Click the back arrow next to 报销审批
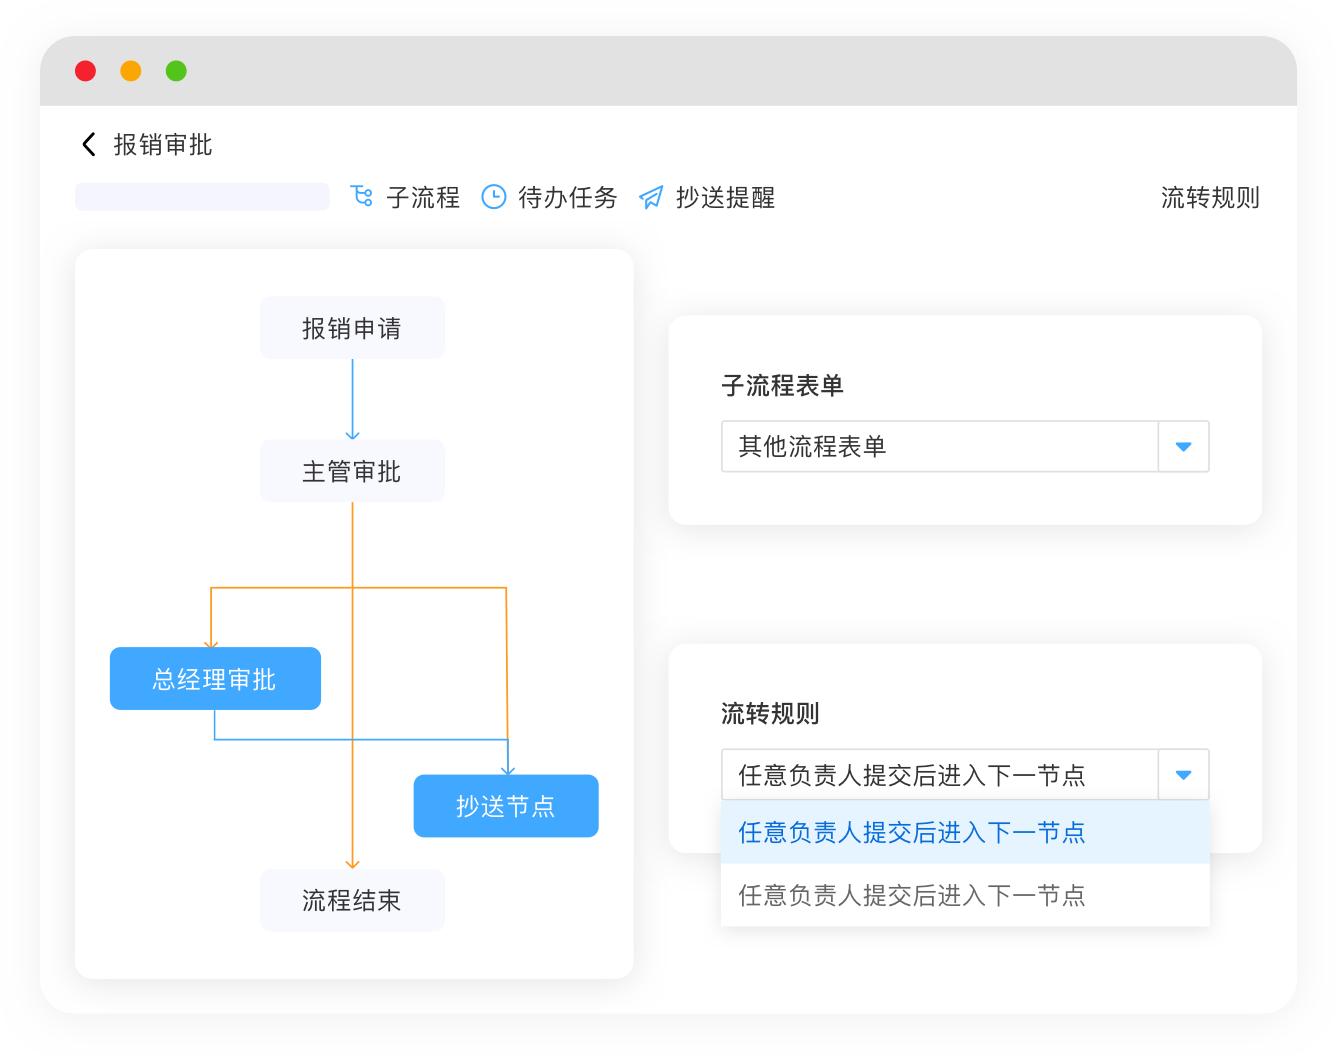Viewport: 1336px width, 1056px height. 87,145
